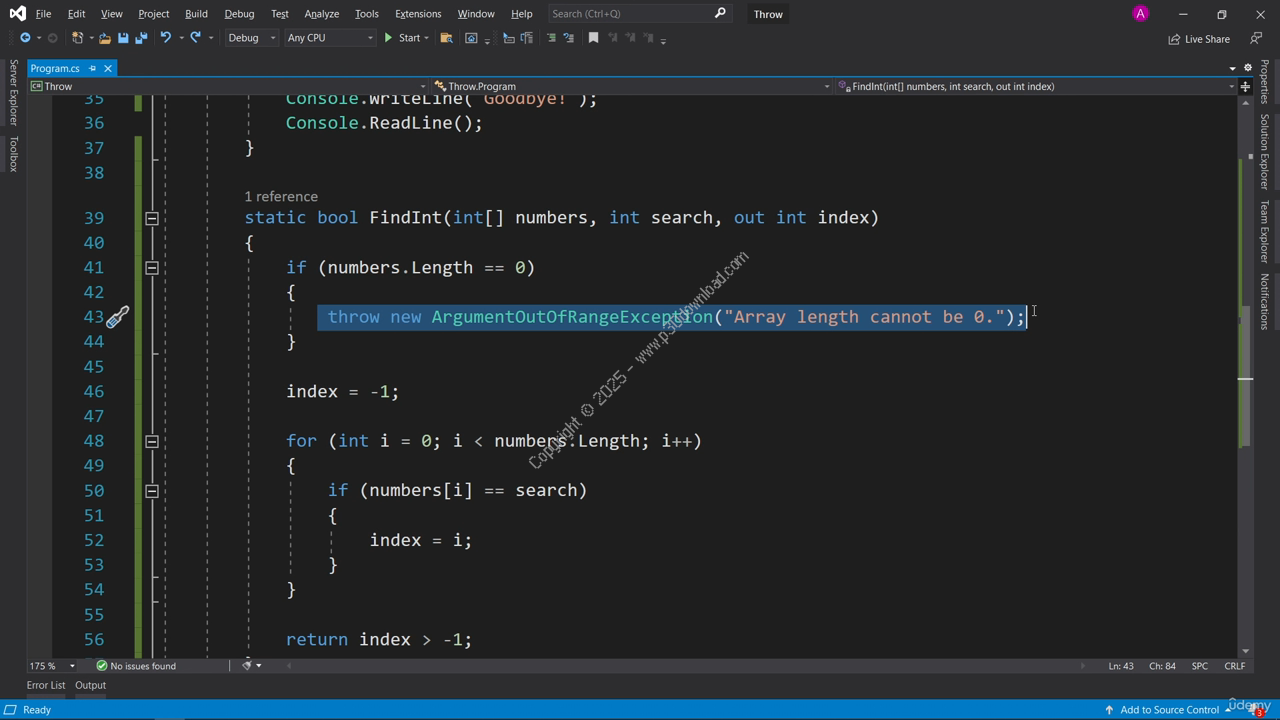Collapse the if block at line 50
Viewport: 1280px width, 720px height.
tap(152, 490)
